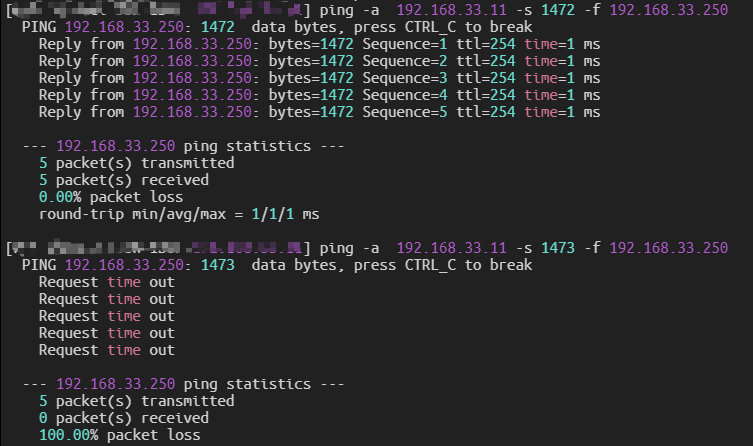The height and width of the screenshot is (446, 753).
Task: Click the first "ping statistics" header line
Action: 183,146
